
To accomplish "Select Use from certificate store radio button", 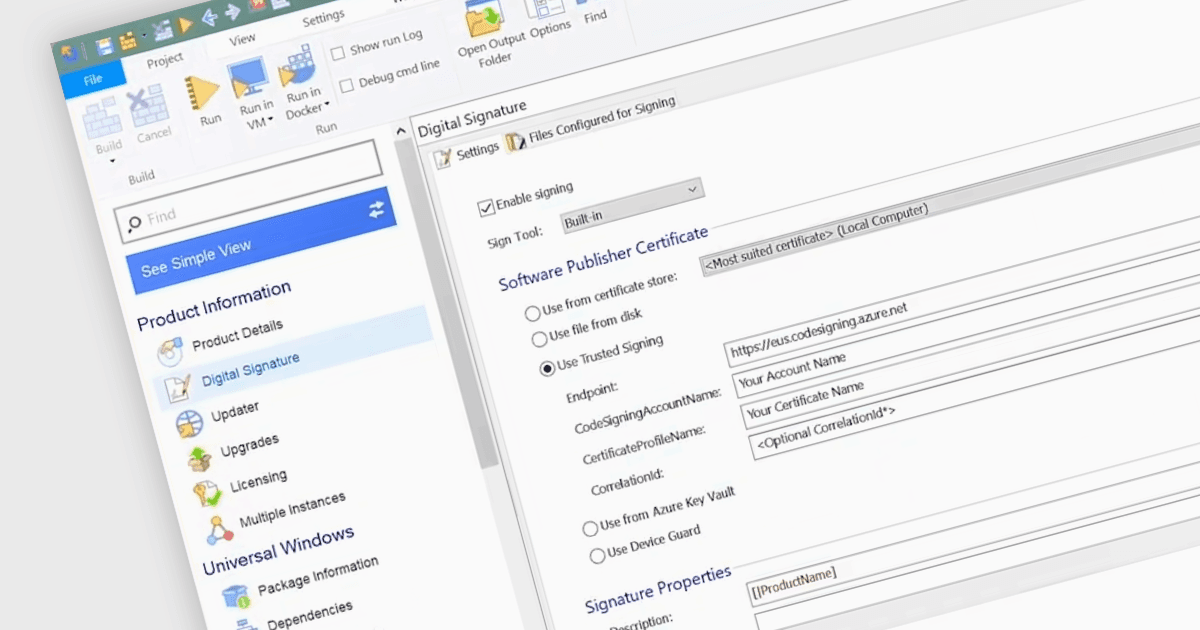I will [532, 313].
